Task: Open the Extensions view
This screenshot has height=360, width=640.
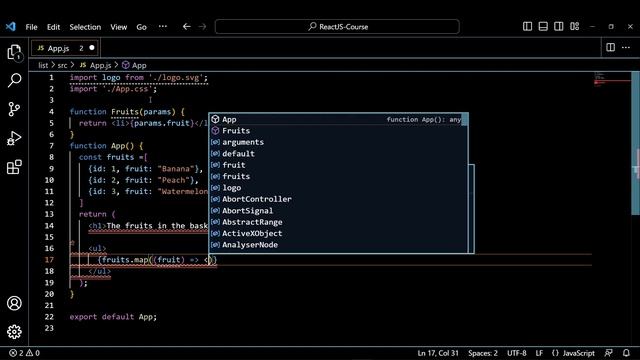Action: point(14,167)
